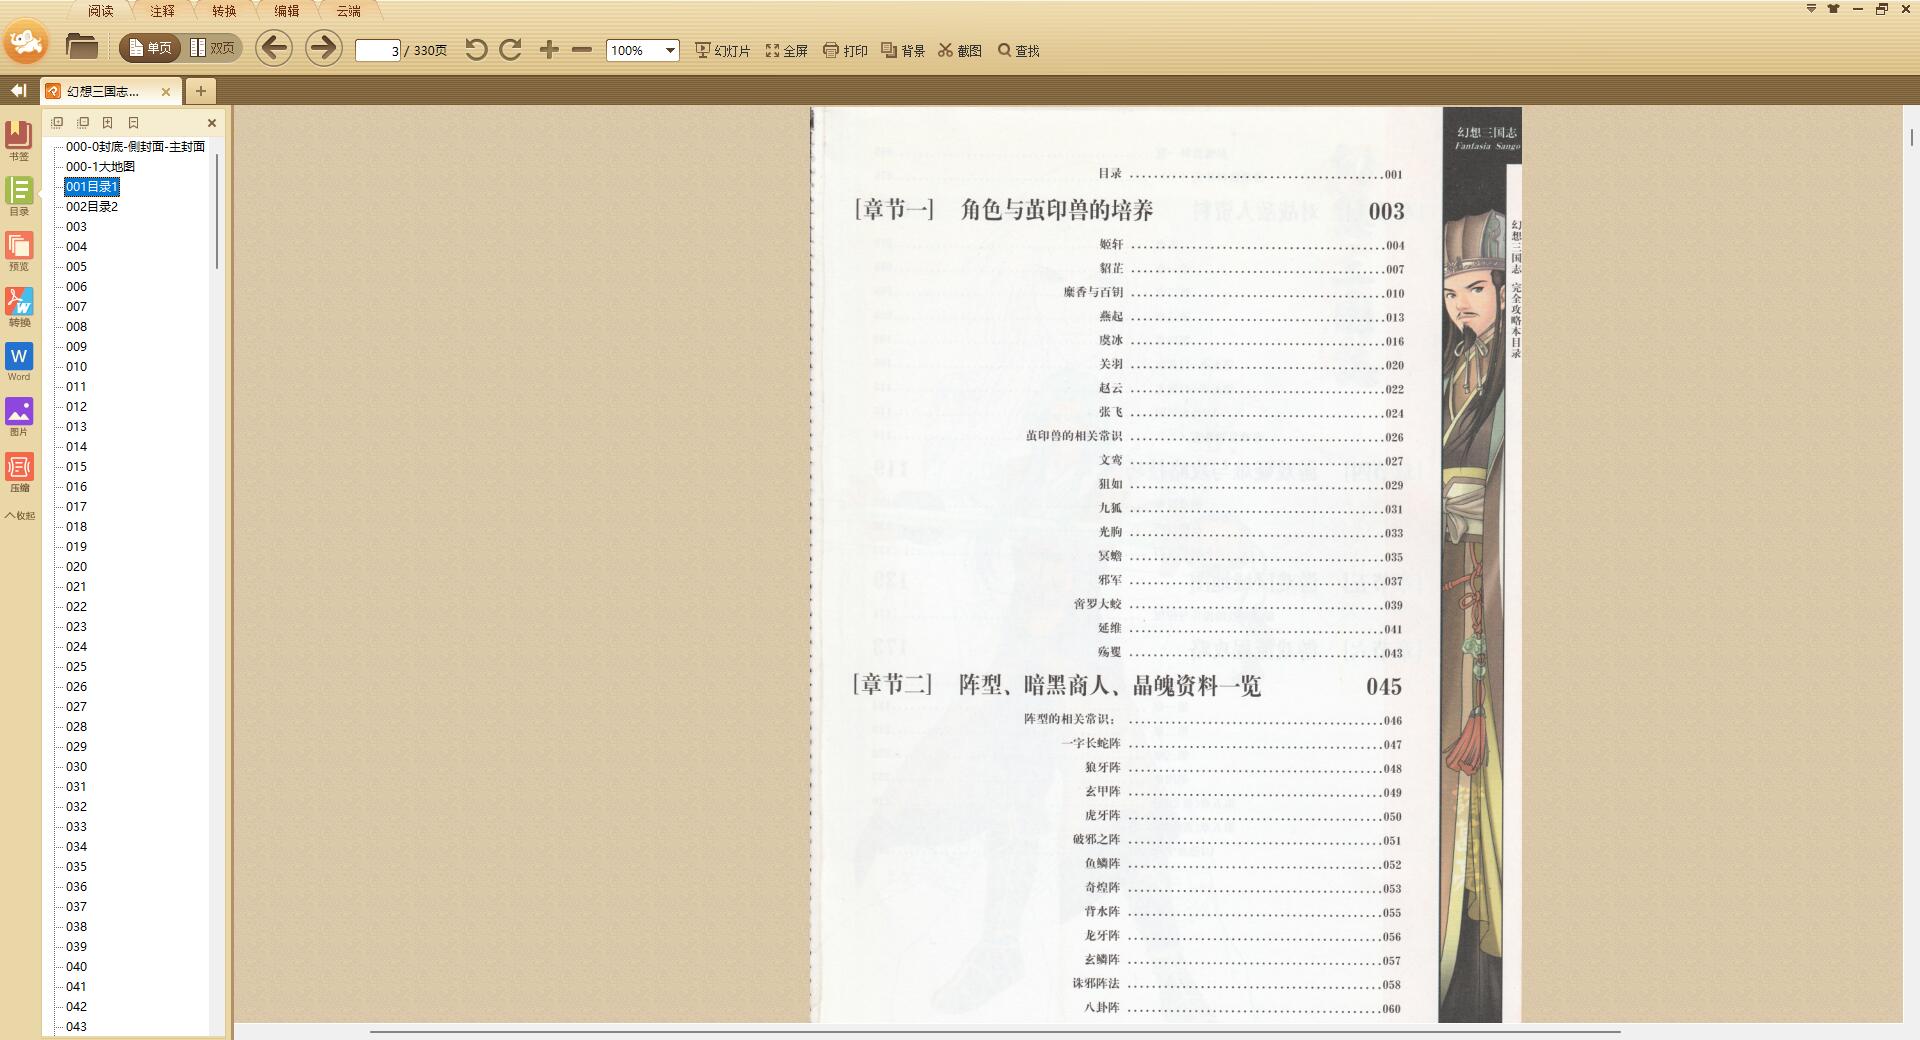Click the zoom in plus icon
1920x1040 pixels.
point(549,49)
